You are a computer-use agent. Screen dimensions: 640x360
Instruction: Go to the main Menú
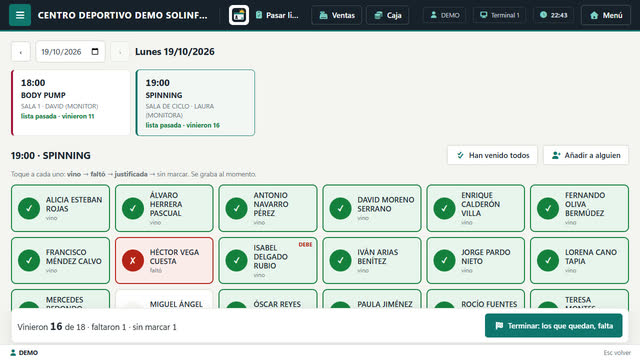[x=606, y=15]
